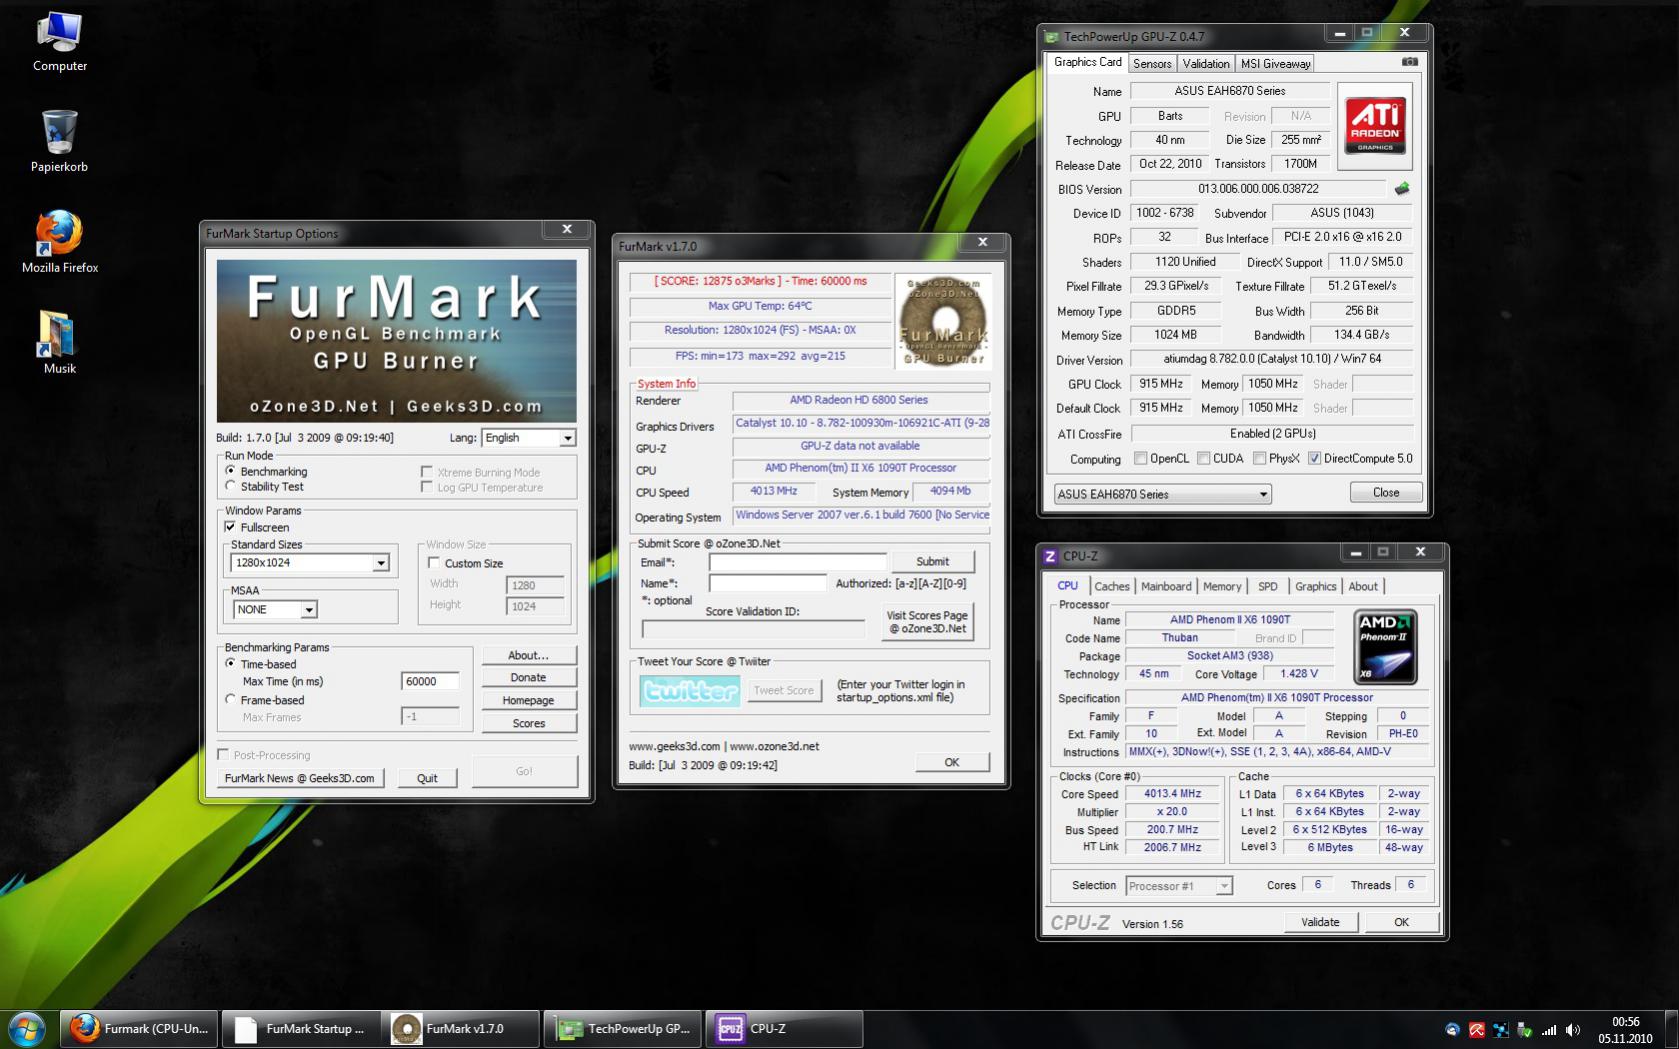Click the Thunderbird tray icon
Image resolution: width=1679 pixels, height=1049 pixels.
[1453, 1029]
